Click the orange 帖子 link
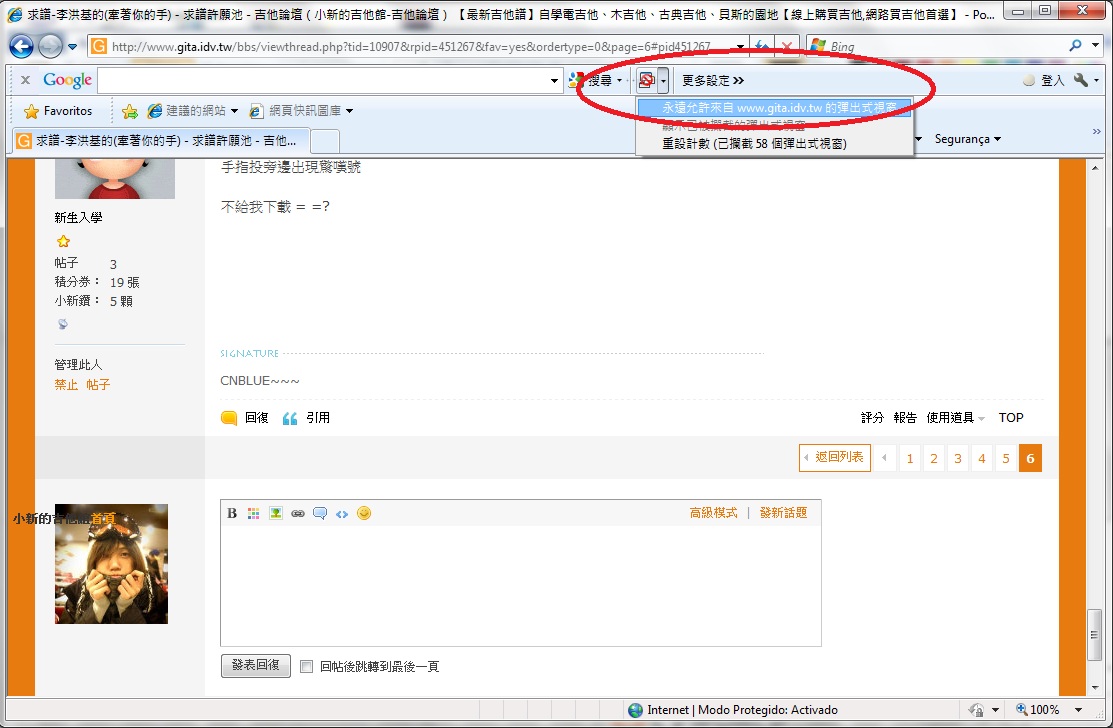This screenshot has height=728, width=1113. (98, 385)
